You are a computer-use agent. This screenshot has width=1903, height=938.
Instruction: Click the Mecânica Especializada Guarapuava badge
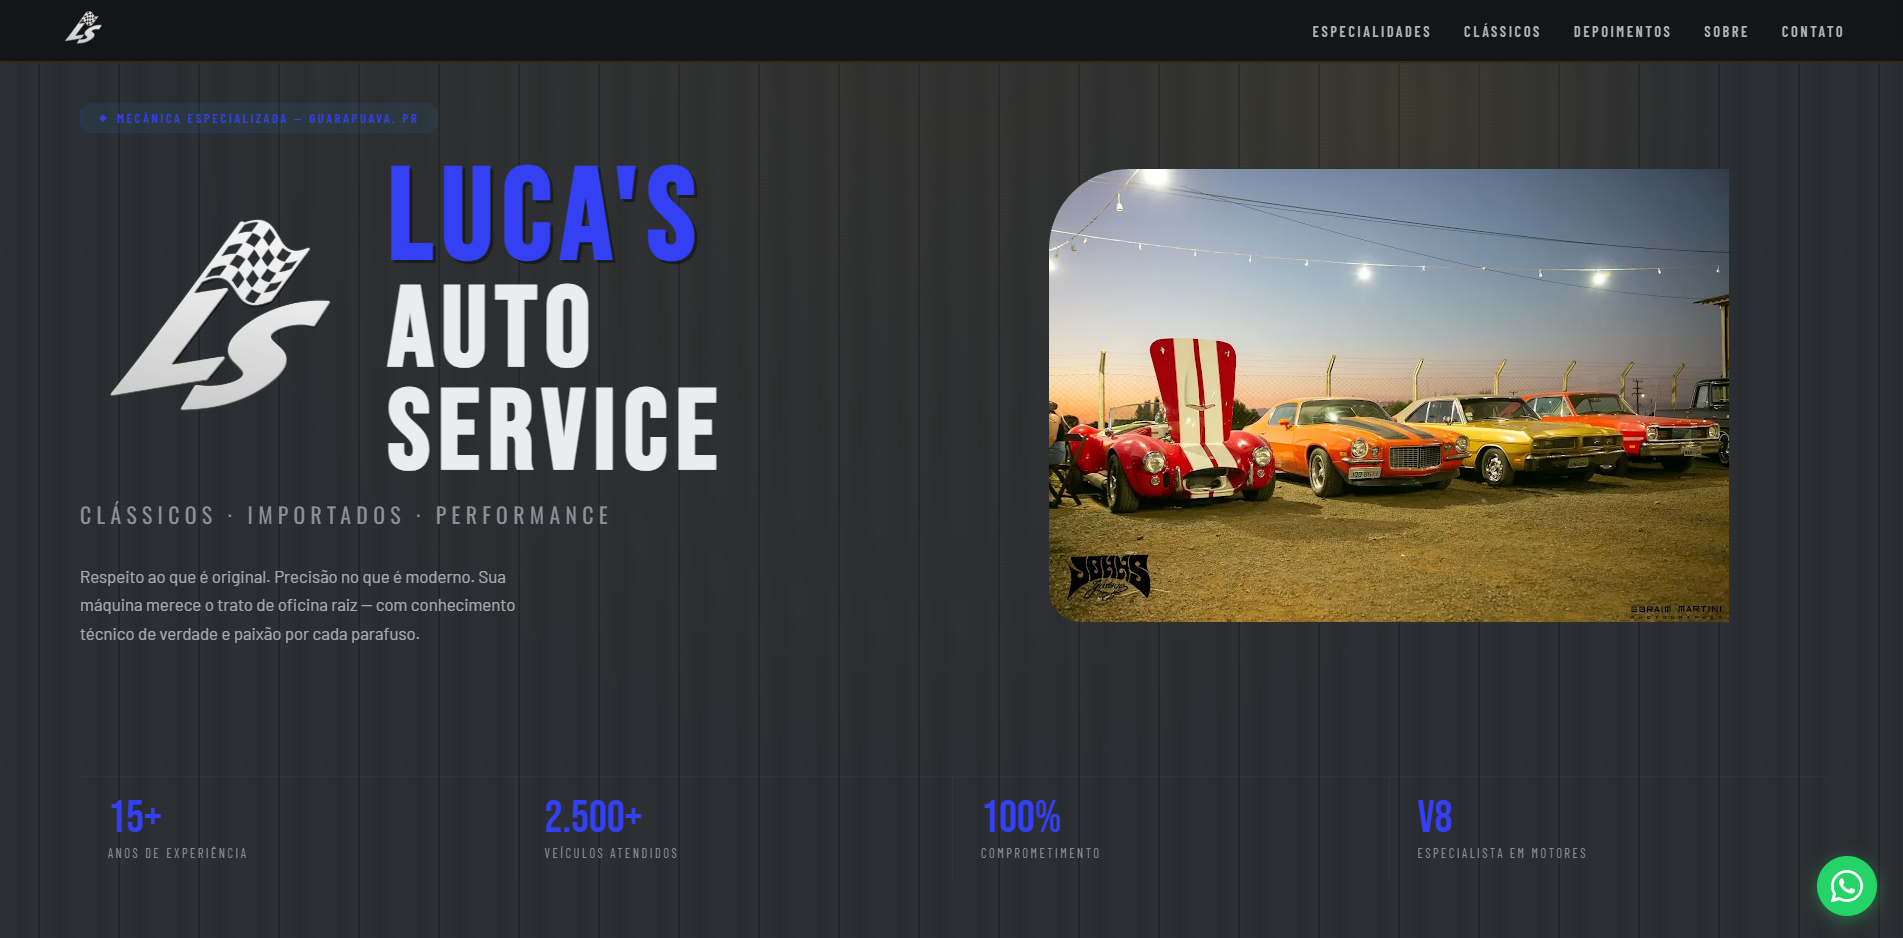[258, 117]
